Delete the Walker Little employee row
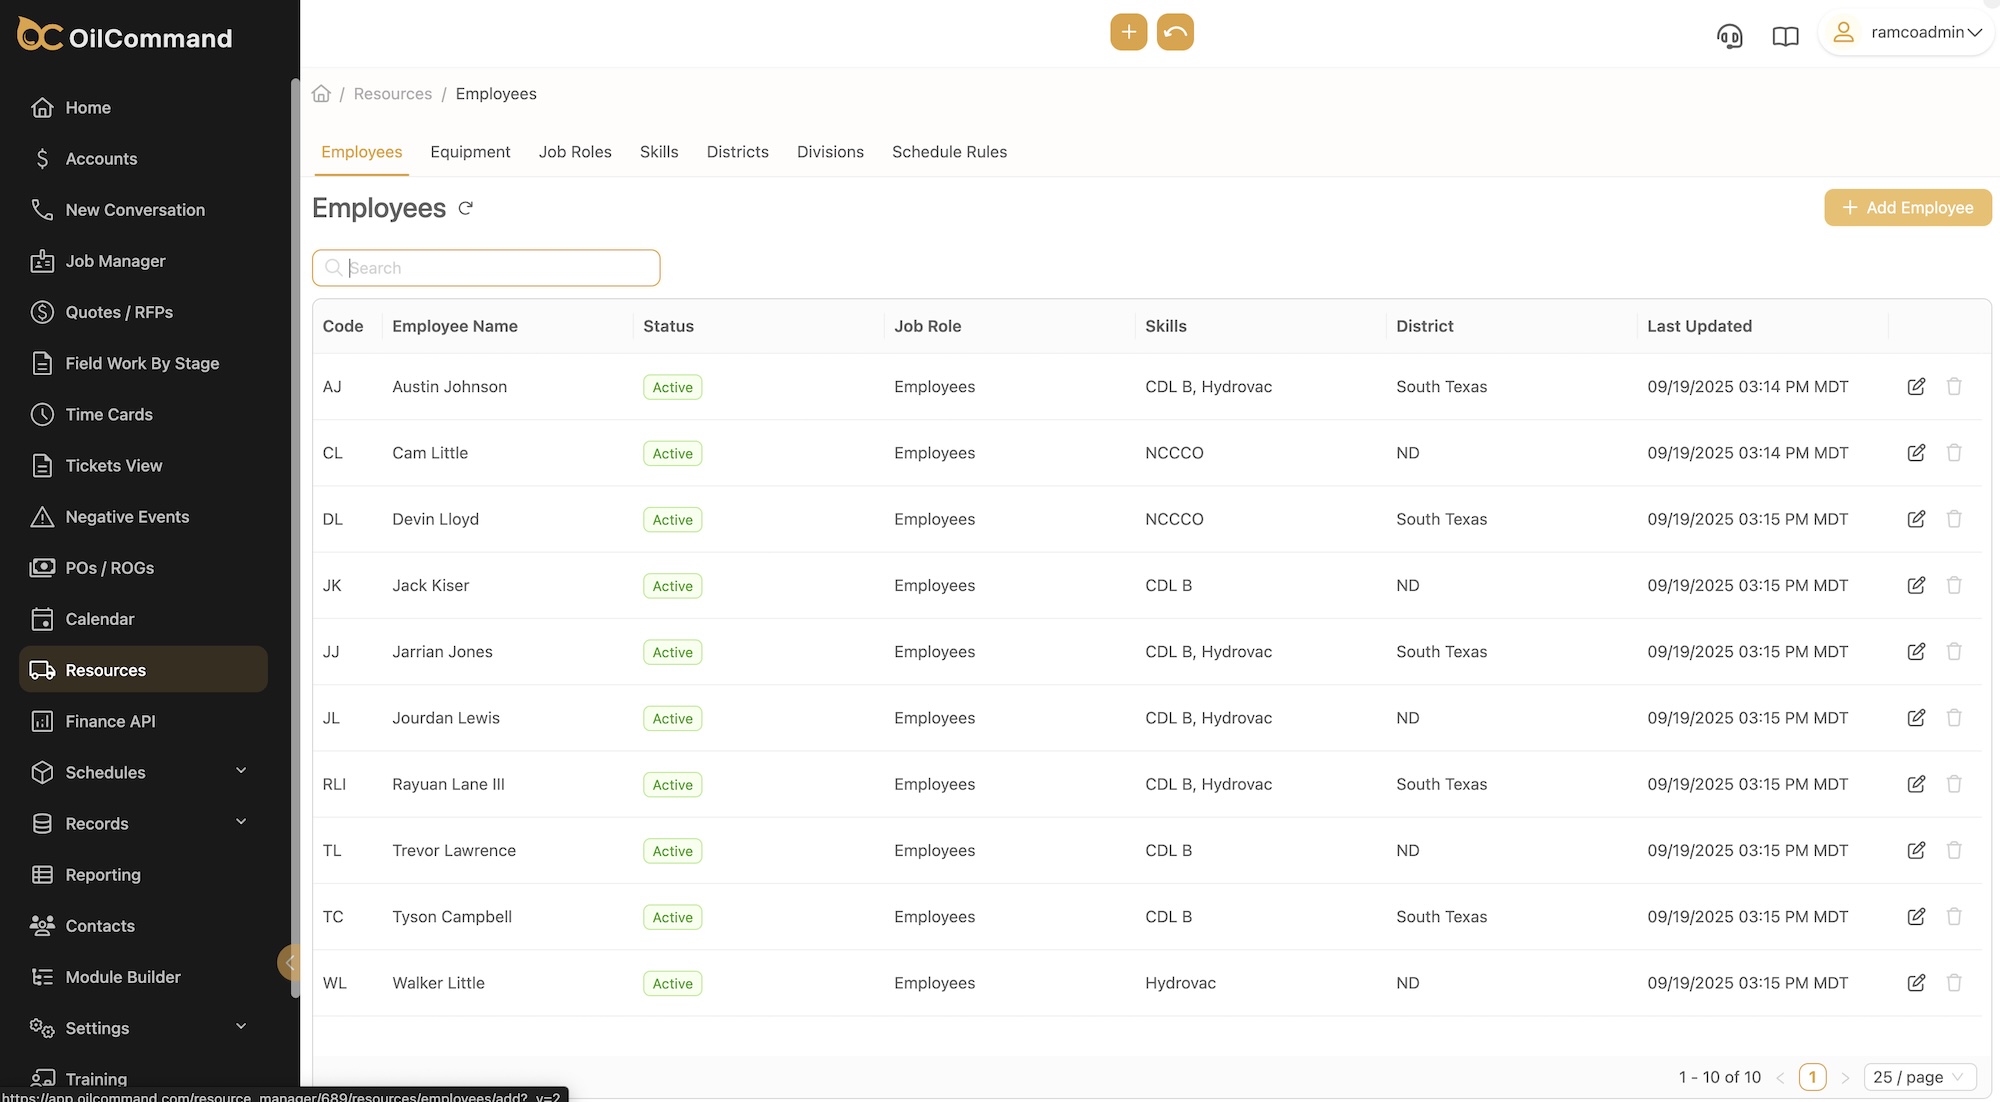The height and width of the screenshot is (1102, 2000). [1954, 982]
